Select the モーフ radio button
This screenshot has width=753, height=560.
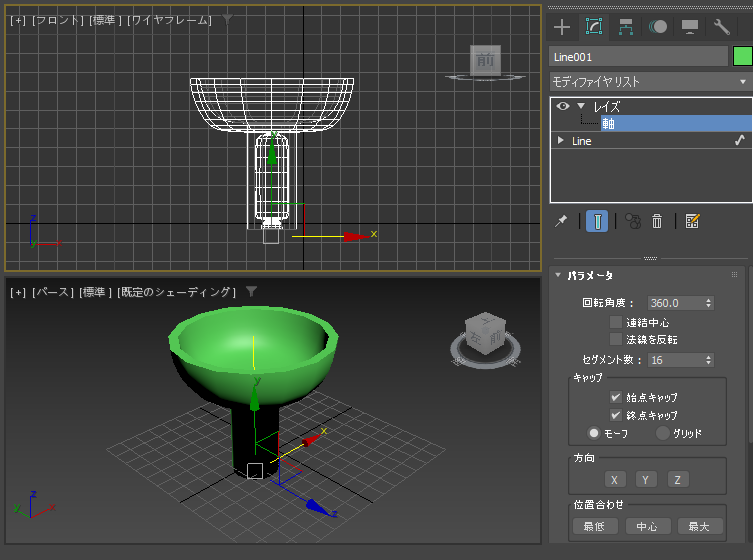click(594, 433)
